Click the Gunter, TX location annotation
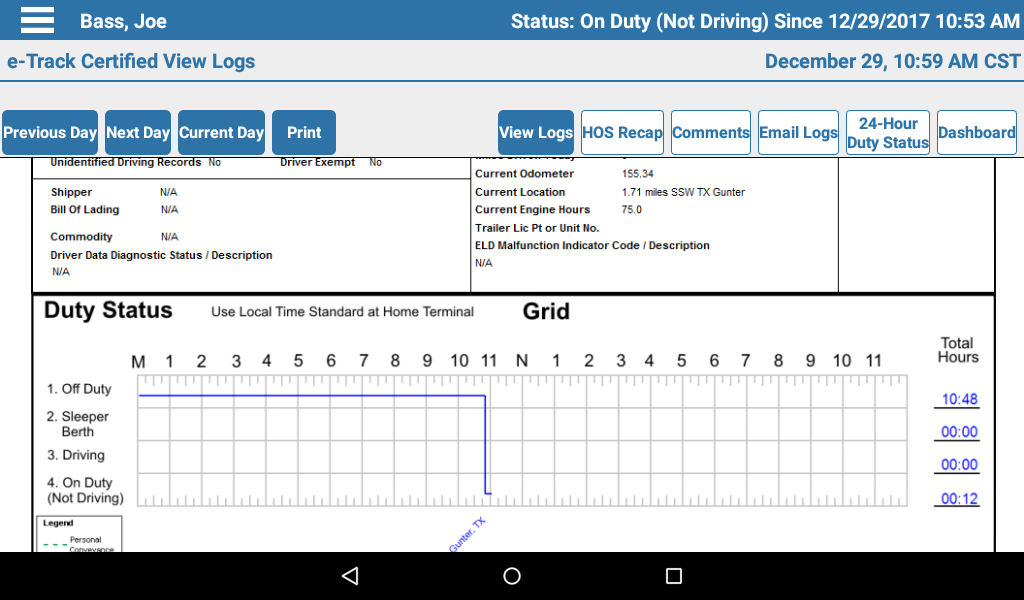This screenshot has height=600, width=1024. click(467, 535)
